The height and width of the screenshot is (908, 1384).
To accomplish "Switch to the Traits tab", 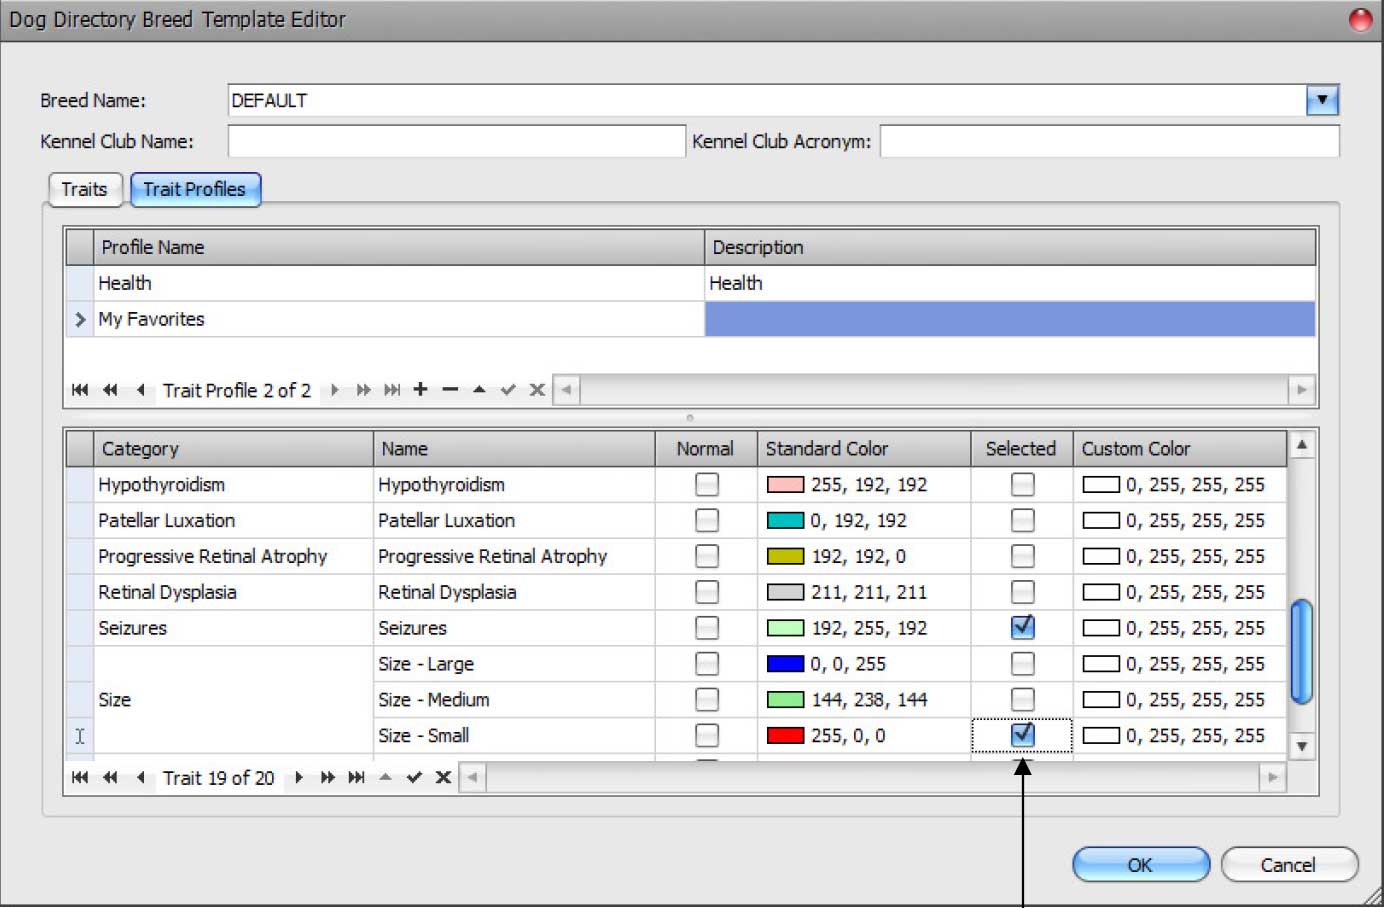I will tap(84, 189).
